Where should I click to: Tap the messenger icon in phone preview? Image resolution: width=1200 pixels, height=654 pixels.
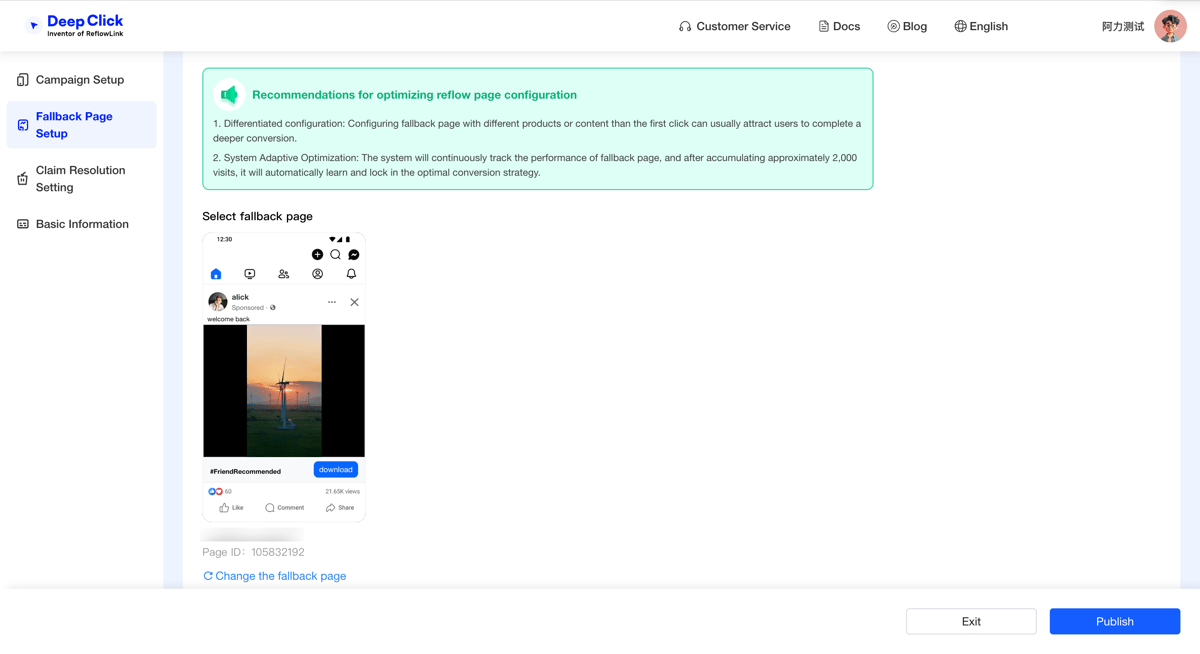point(353,255)
